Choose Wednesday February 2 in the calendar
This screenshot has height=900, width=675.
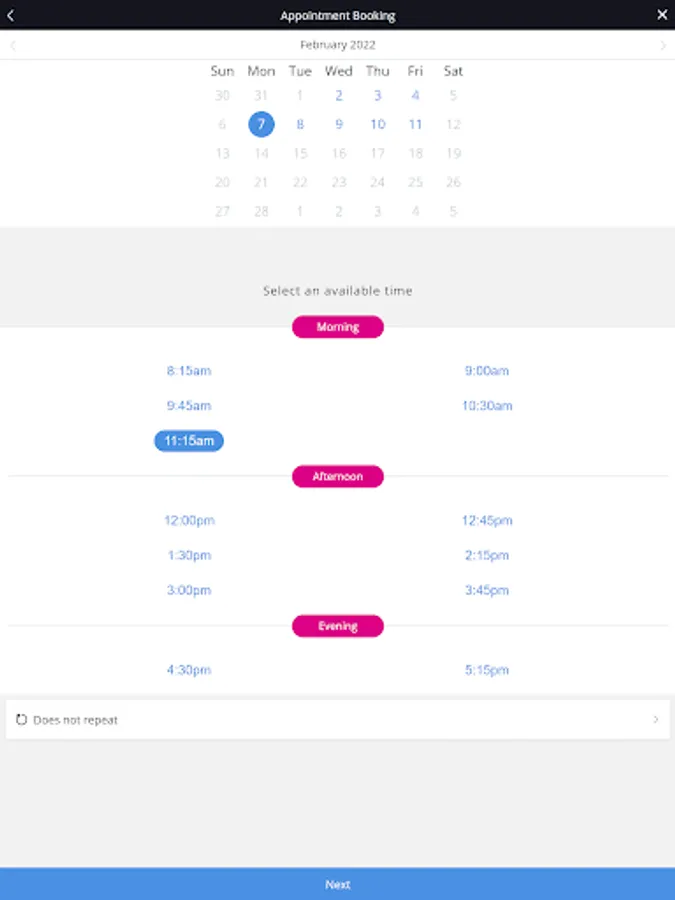338,95
